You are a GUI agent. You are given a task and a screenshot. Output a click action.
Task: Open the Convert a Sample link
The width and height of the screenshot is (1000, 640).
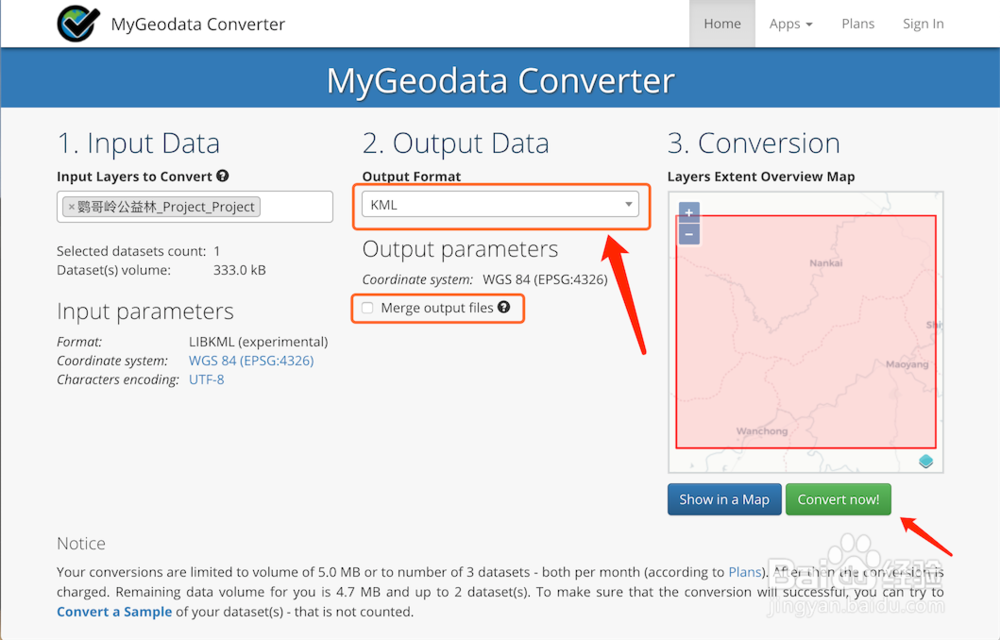coord(114,611)
